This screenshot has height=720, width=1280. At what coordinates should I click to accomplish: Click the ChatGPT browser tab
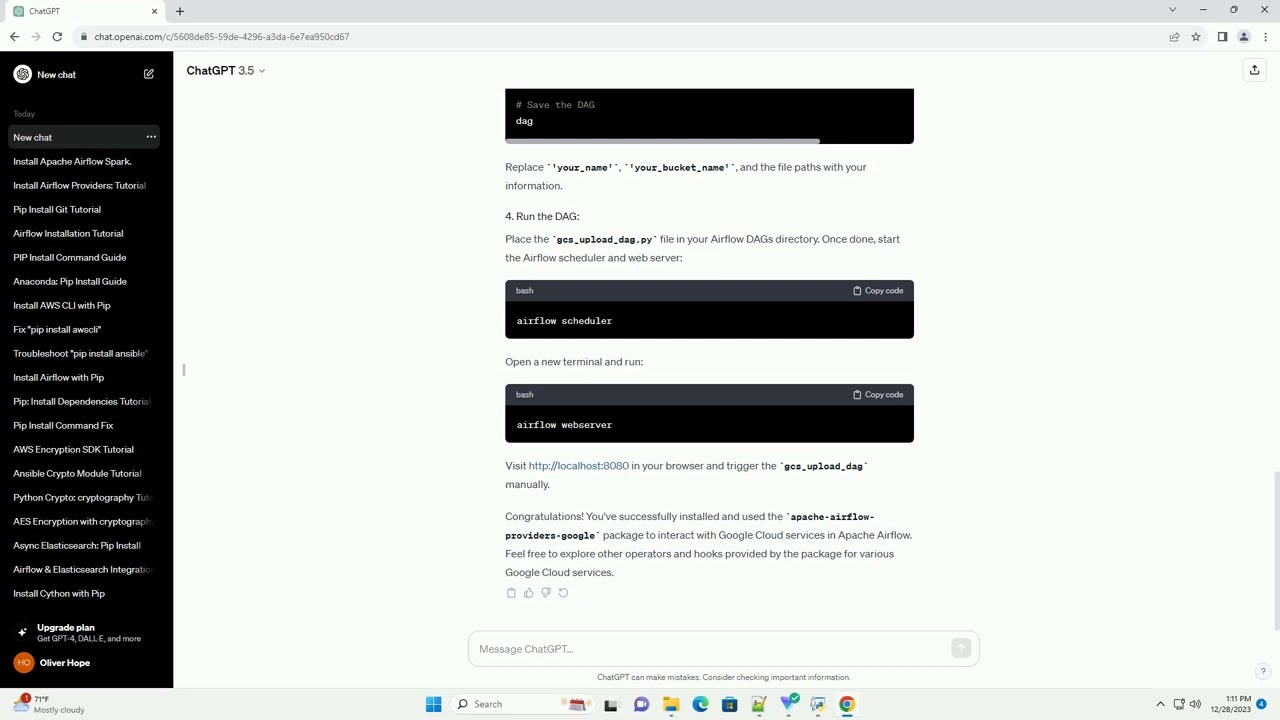tap(85, 11)
